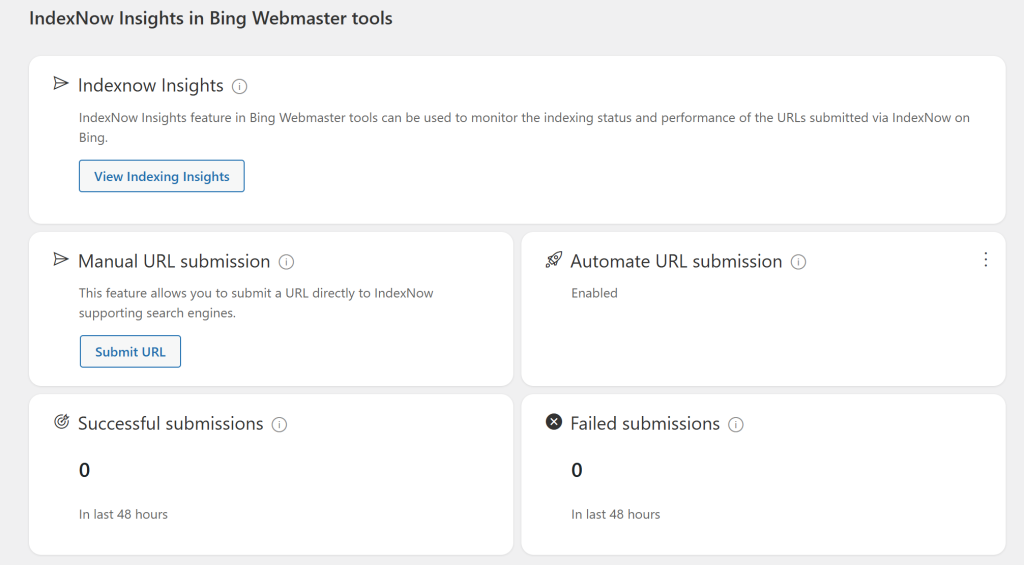
Task: Click paper plane icon beside Manual URL submission
Action: coord(61,259)
